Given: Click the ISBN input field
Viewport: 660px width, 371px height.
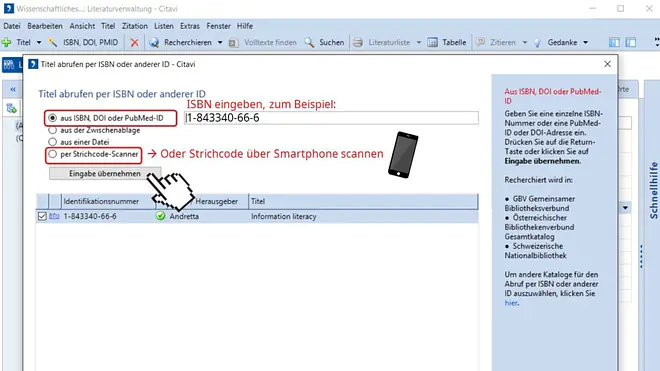Looking at the screenshot, I should point(331,118).
